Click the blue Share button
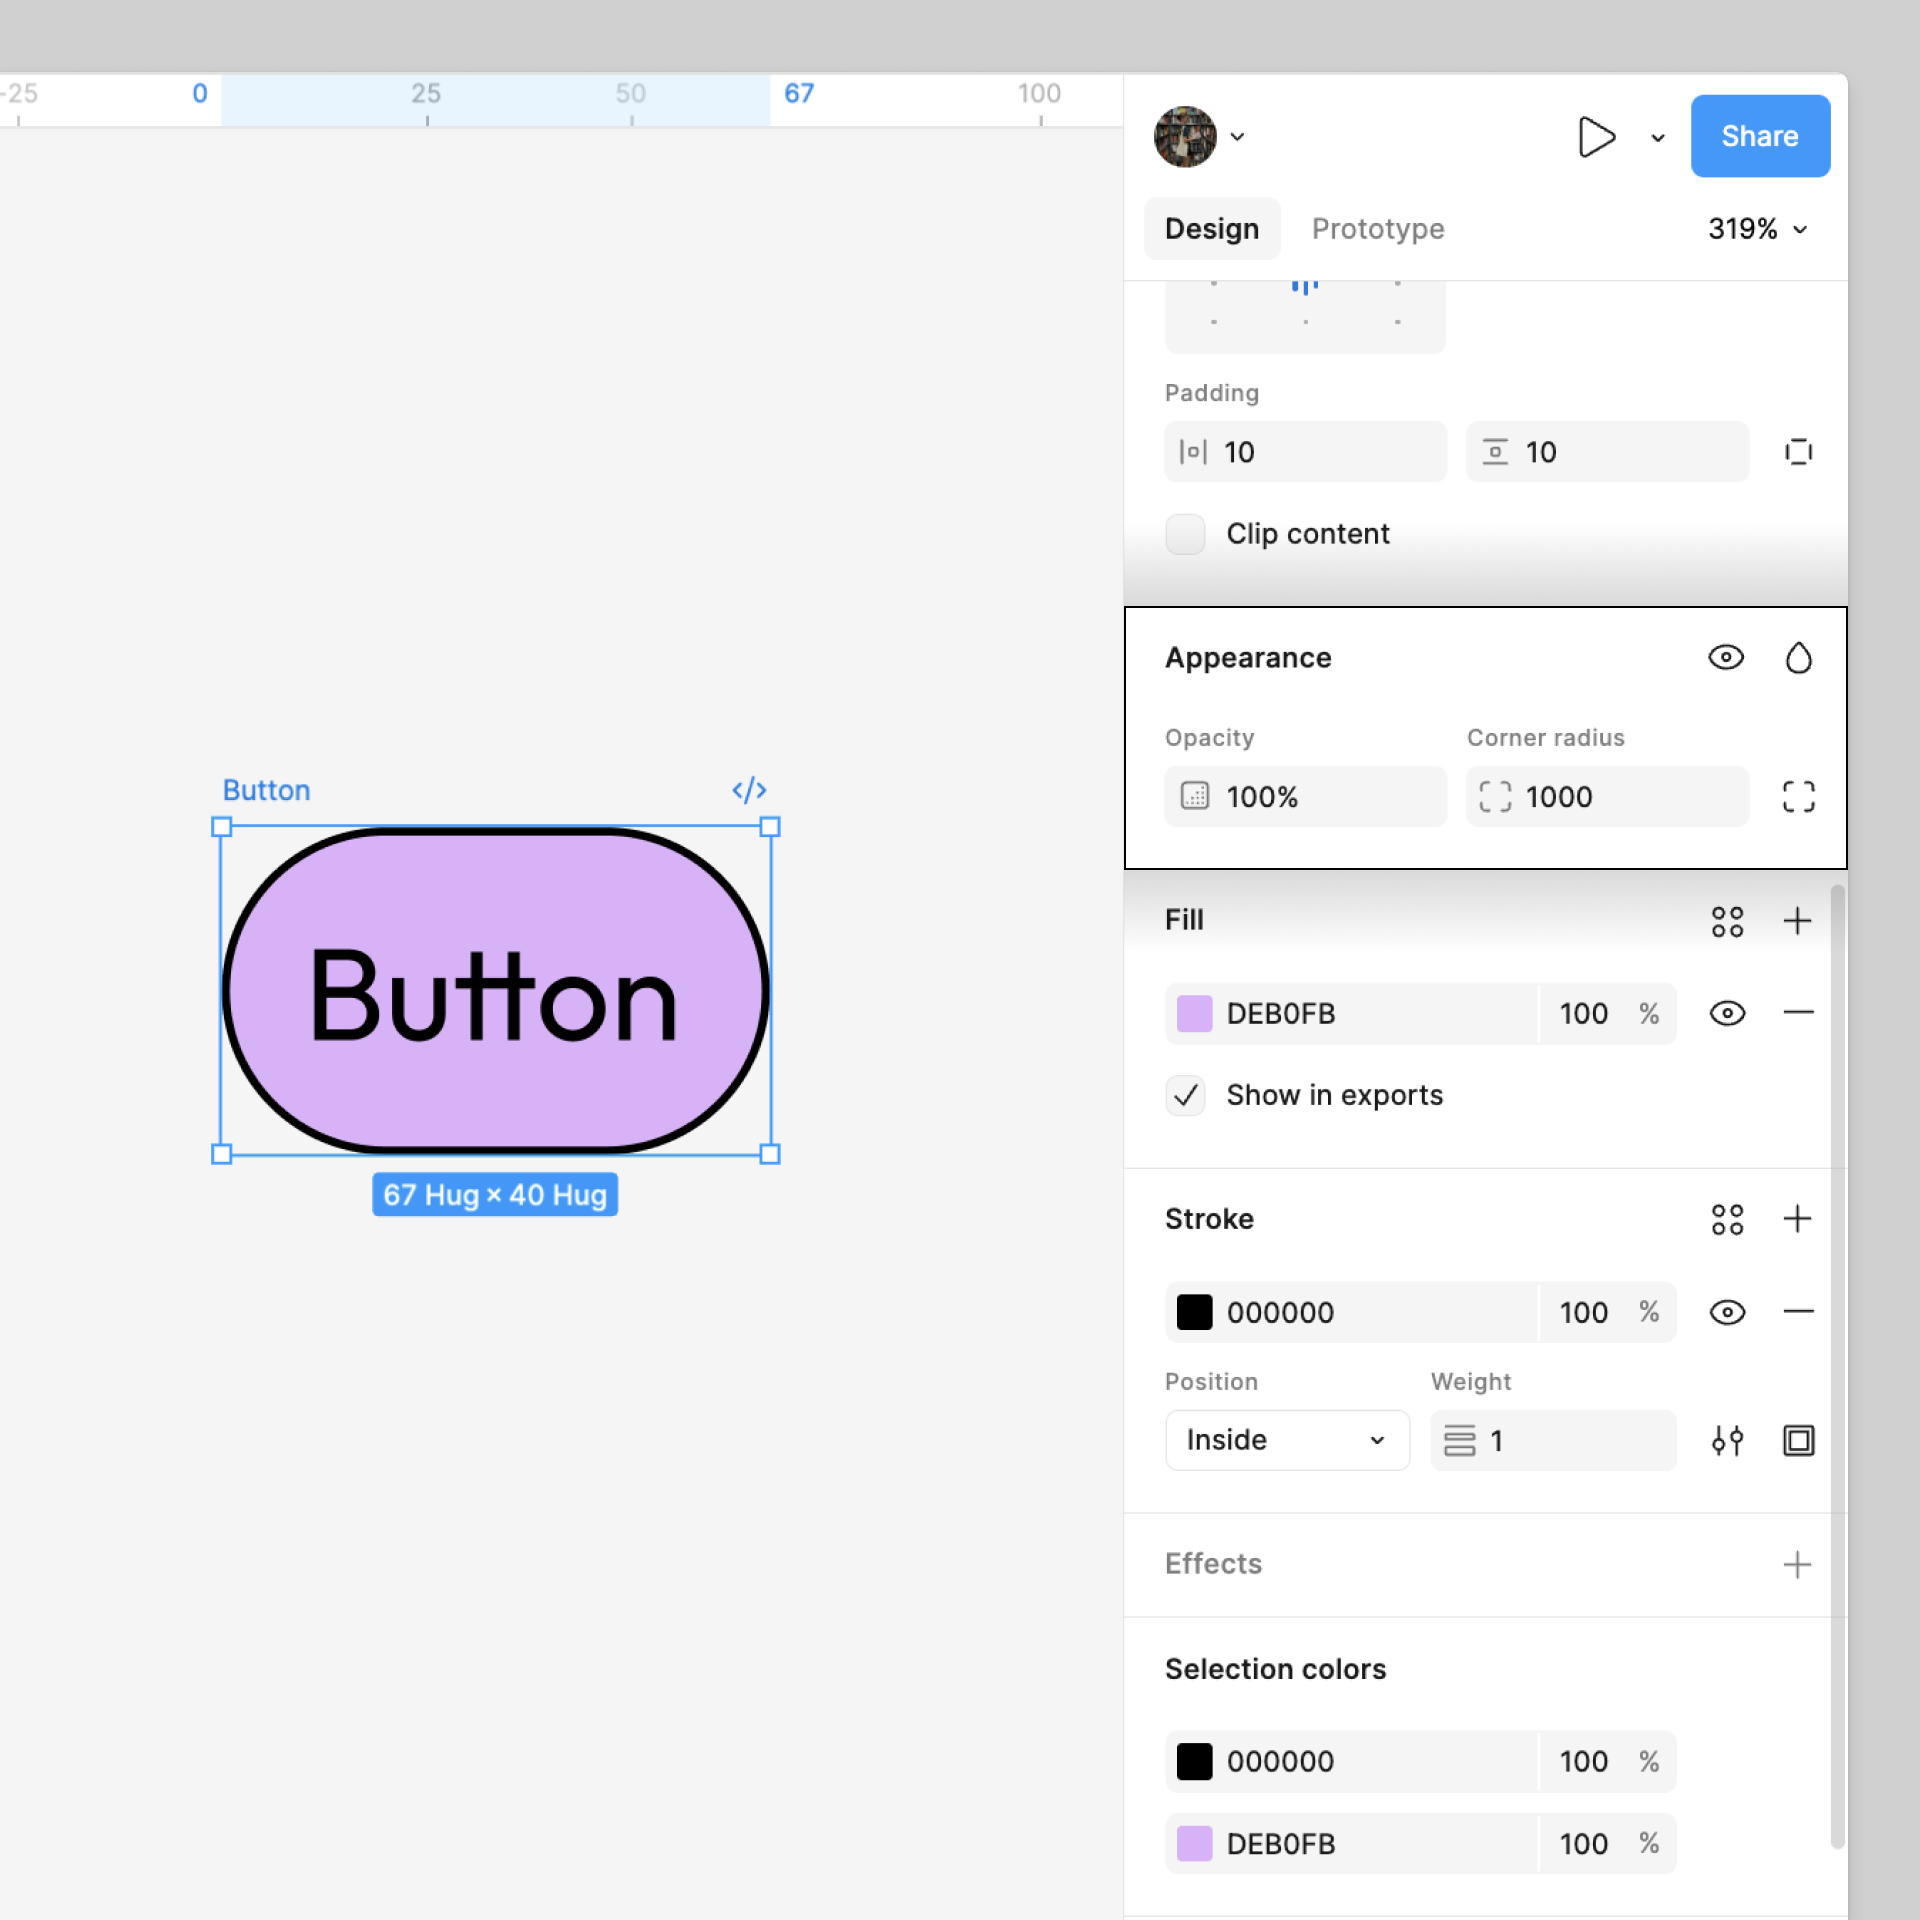The width and height of the screenshot is (1920, 1920). click(1759, 136)
